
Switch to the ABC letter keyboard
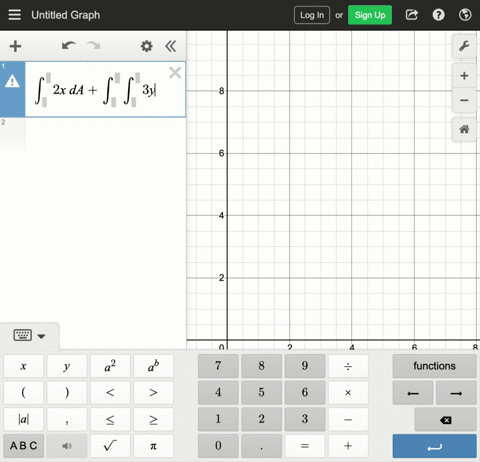point(23,446)
